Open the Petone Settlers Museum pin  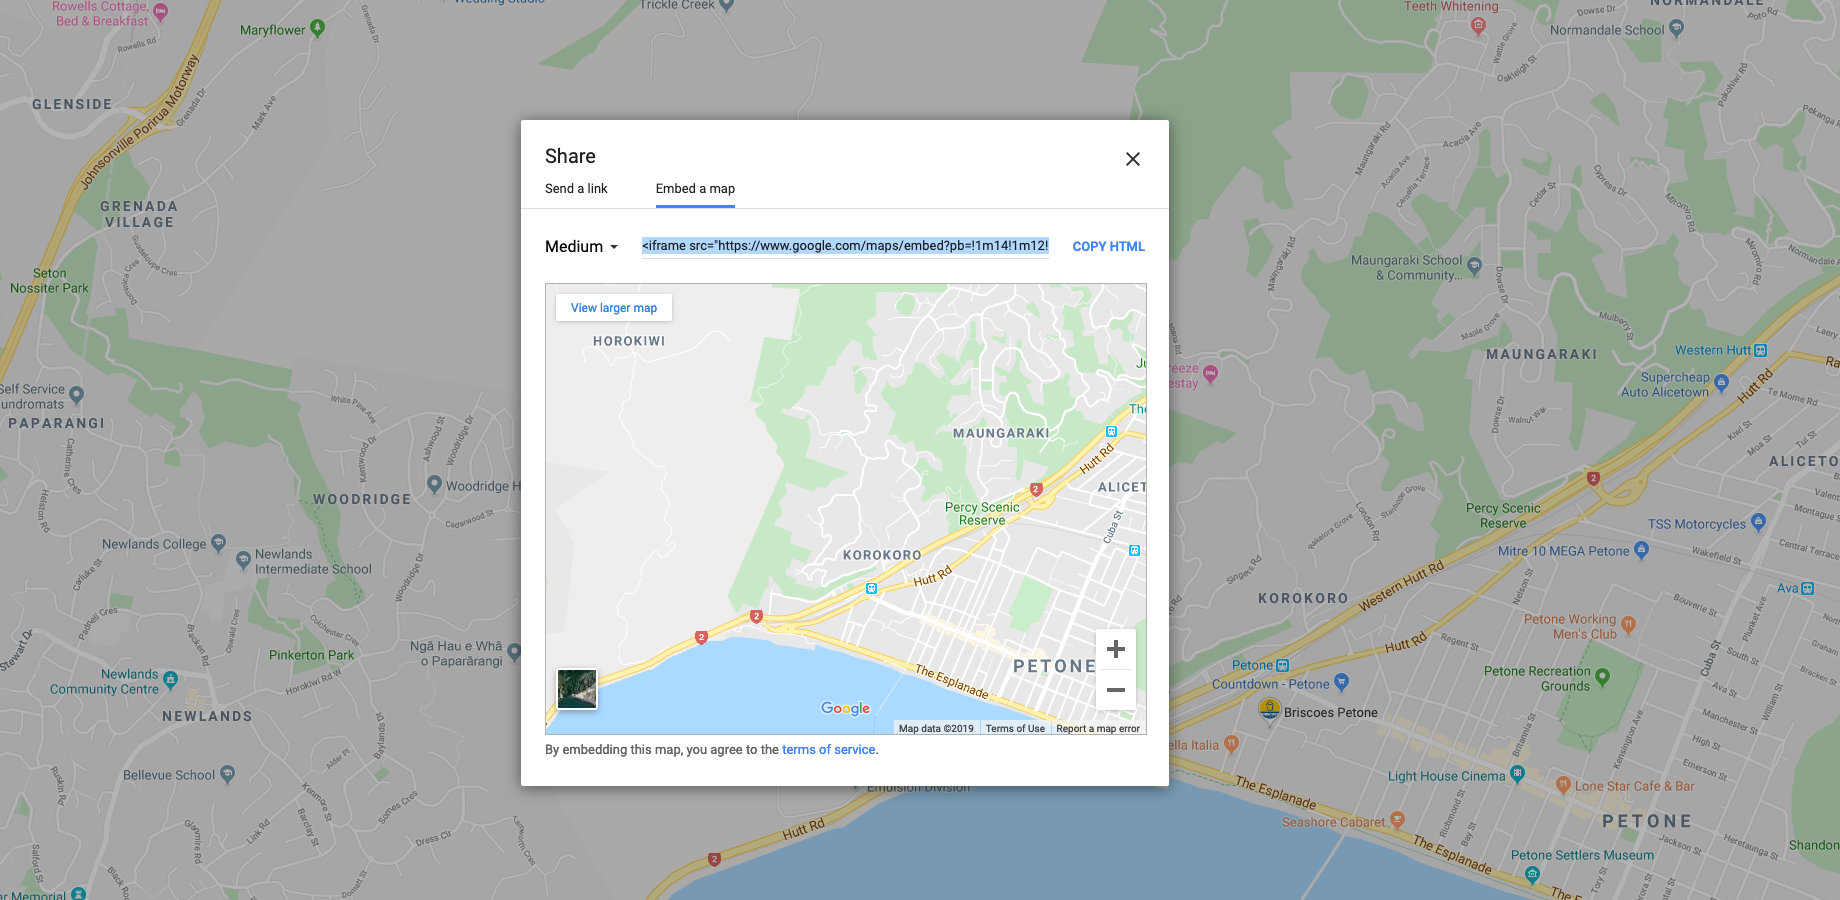tap(1532, 874)
